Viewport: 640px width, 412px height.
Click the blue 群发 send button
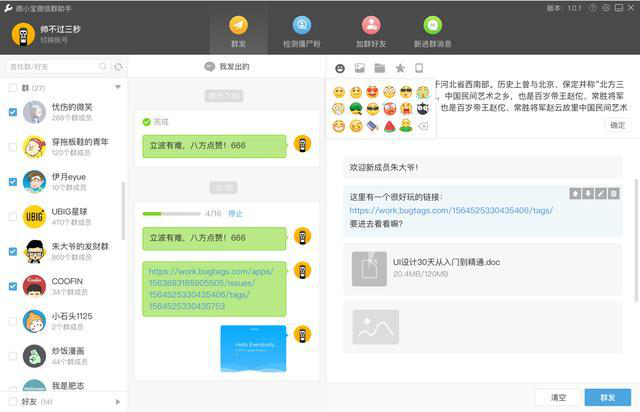(607, 397)
